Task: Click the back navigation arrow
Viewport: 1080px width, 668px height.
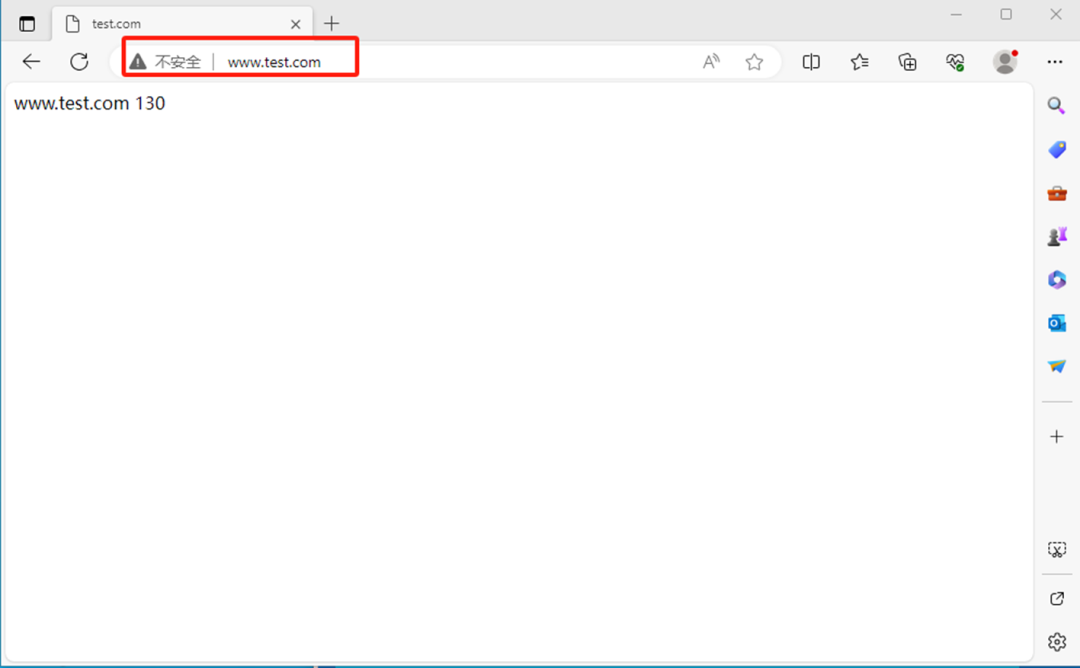Action: click(x=31, y=62)
